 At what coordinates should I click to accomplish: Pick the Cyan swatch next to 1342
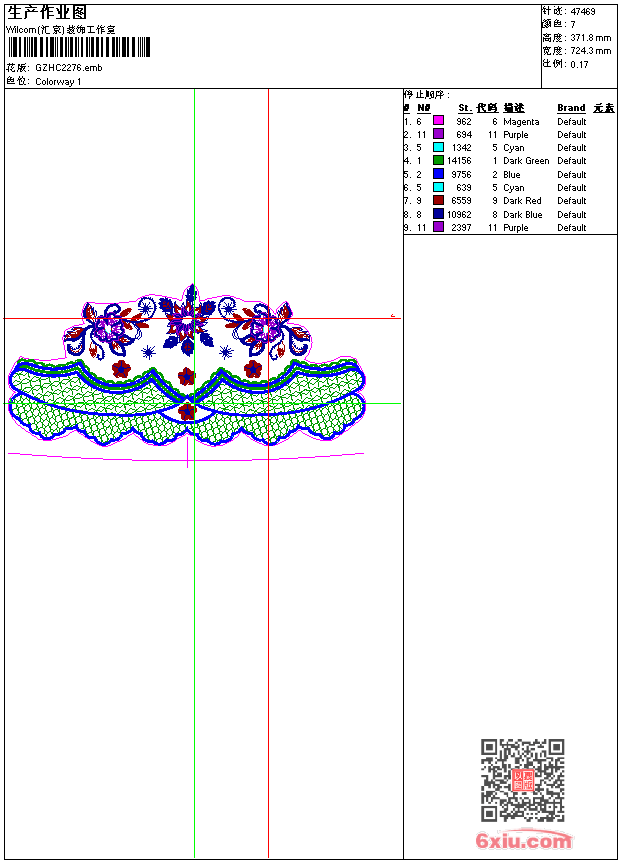coord(438,147)
